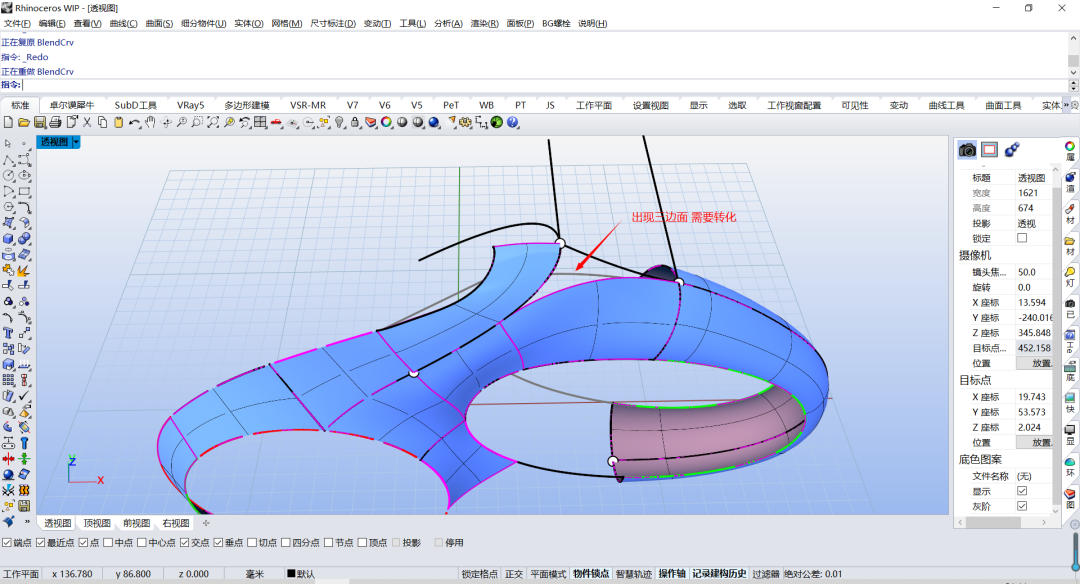This screenshot has width=1080, height=584.
Task: Open the camera view properties icon
Action: pos(967,149)
